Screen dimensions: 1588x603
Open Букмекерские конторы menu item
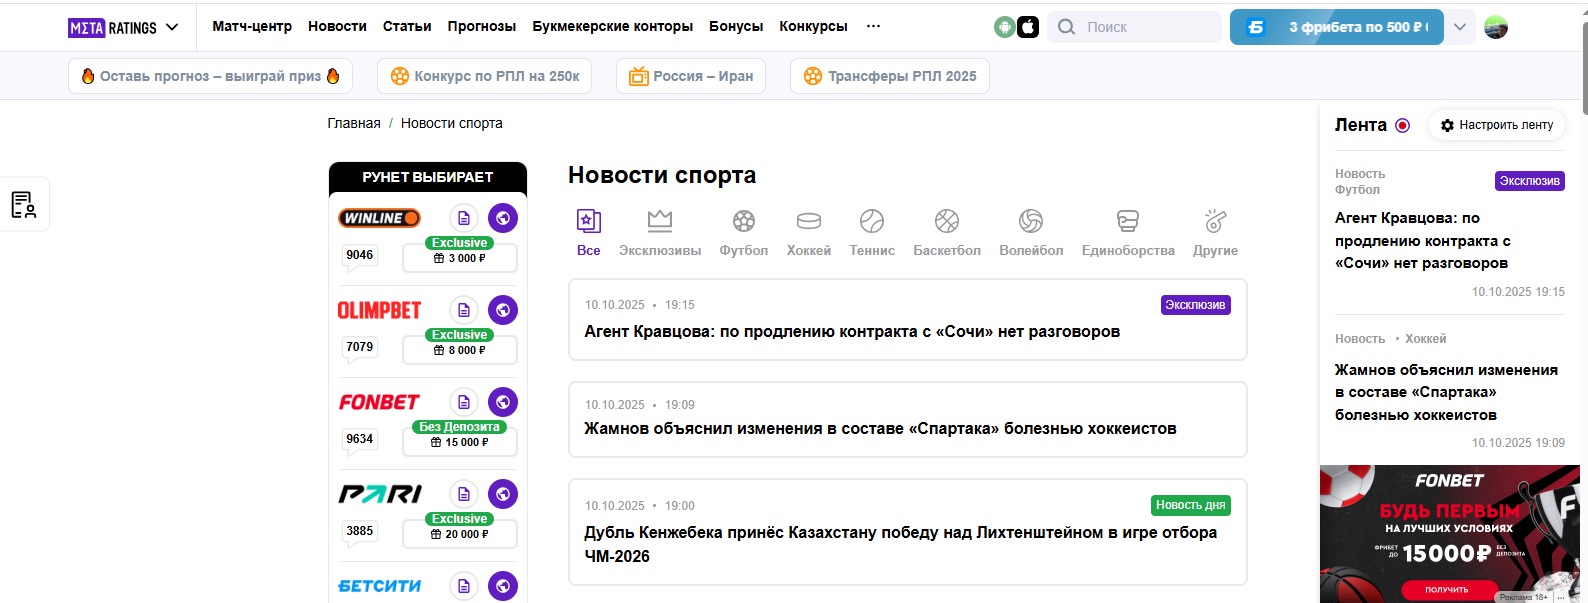(612, 26)
